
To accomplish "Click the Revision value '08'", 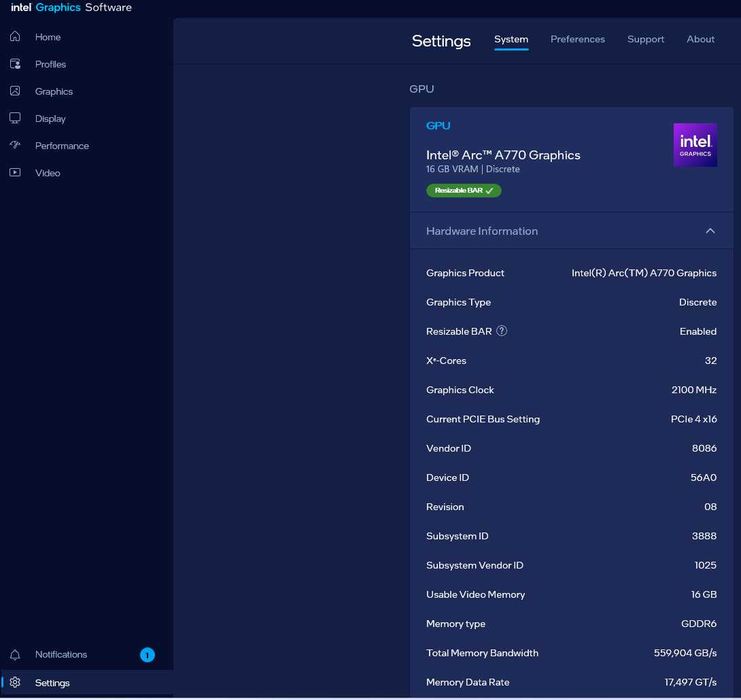I will (x=710, y=507).
